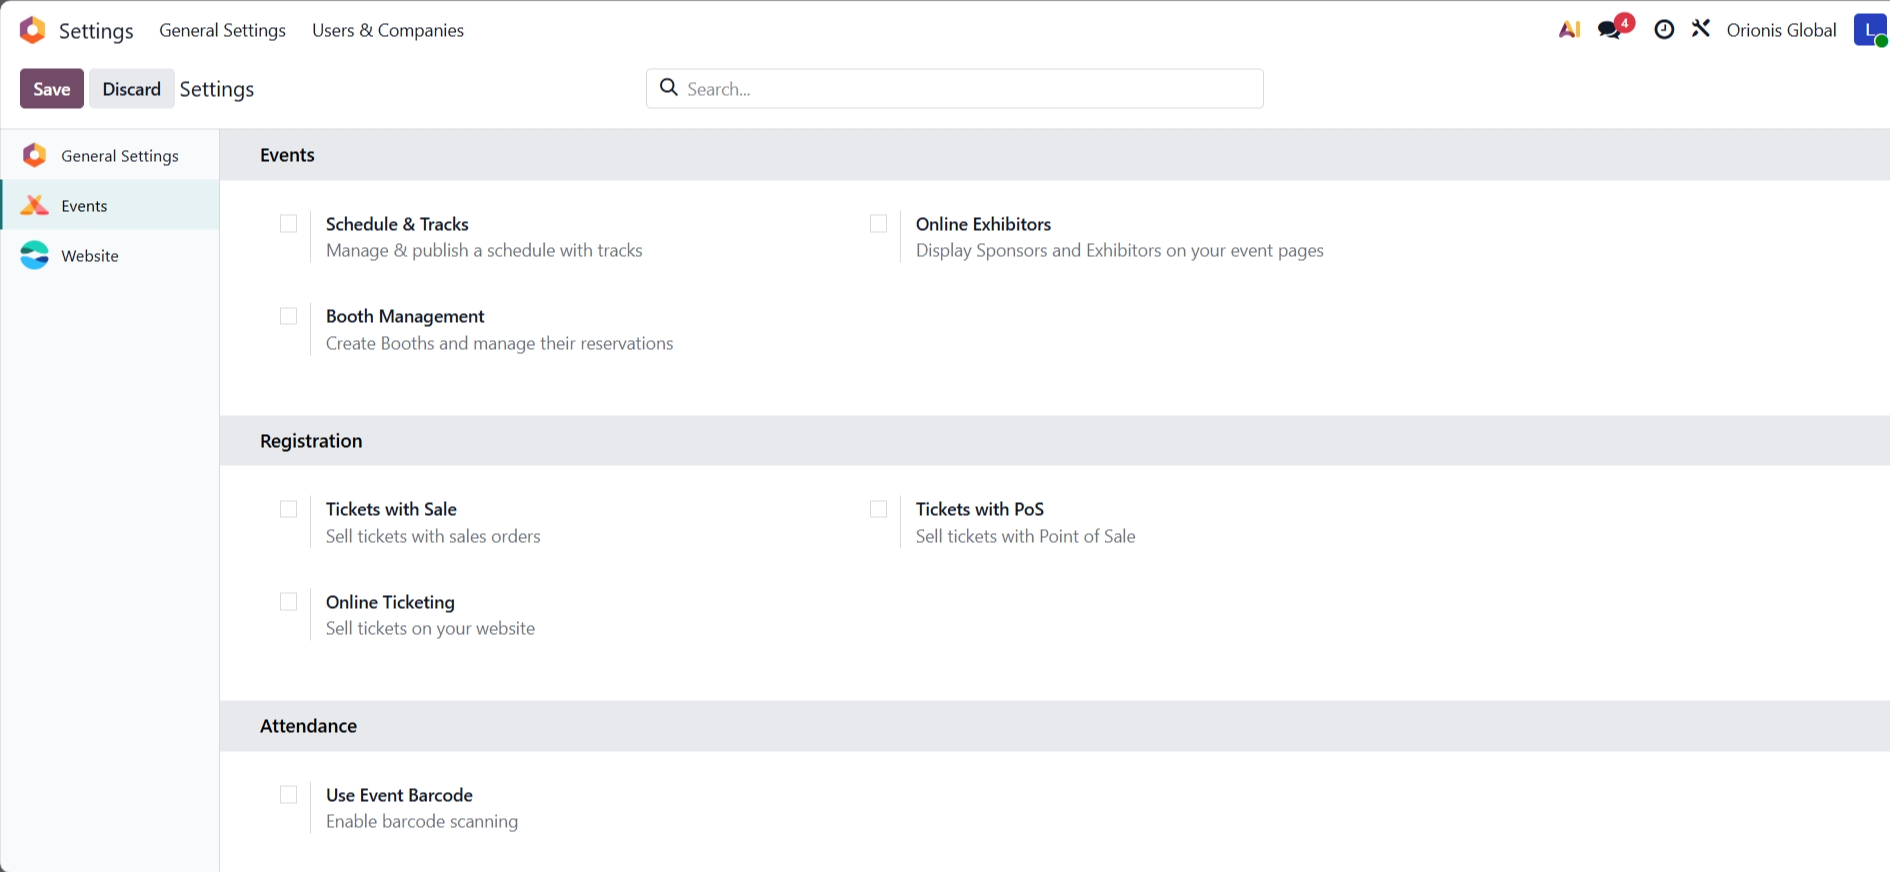The height and width of the screenshot is (872, 1890).
Task: Click the Use Event Barcode label
Action: click(x=399, y=795)
